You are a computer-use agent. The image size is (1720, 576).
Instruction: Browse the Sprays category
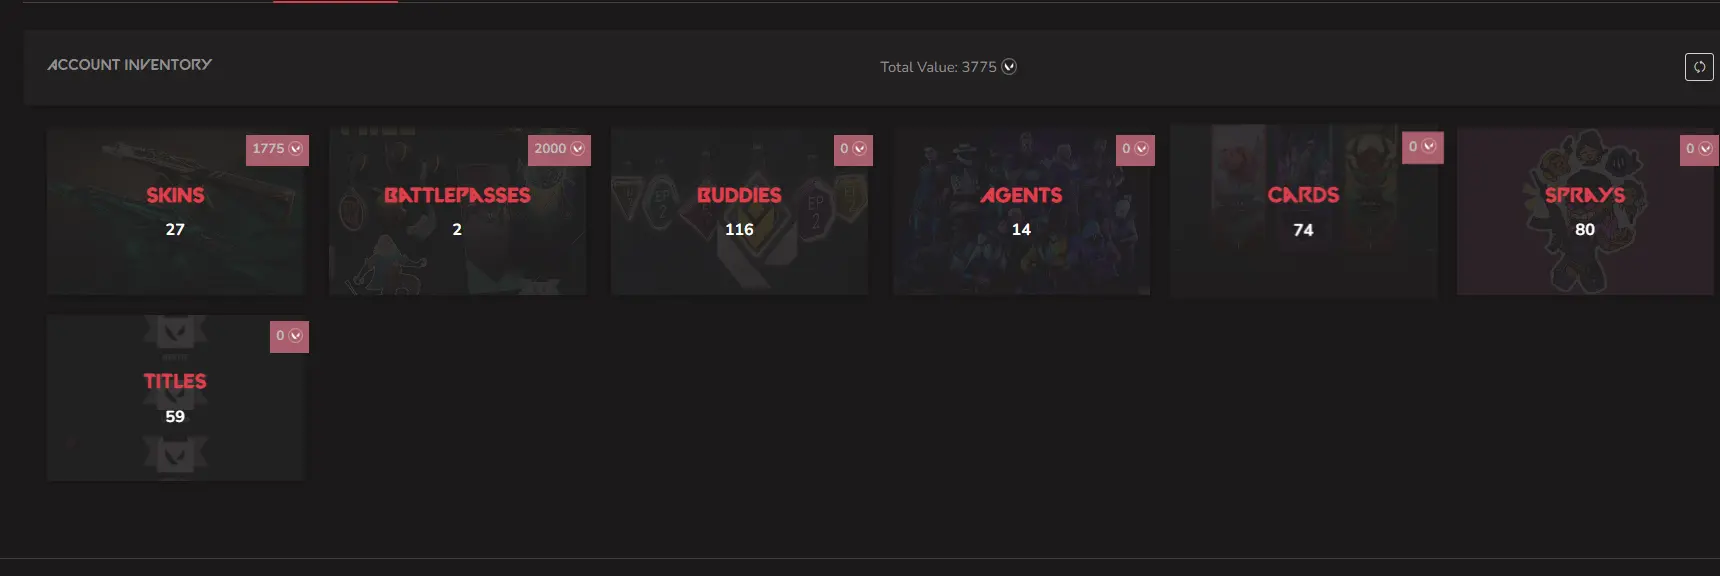[x=1585, y=196]
